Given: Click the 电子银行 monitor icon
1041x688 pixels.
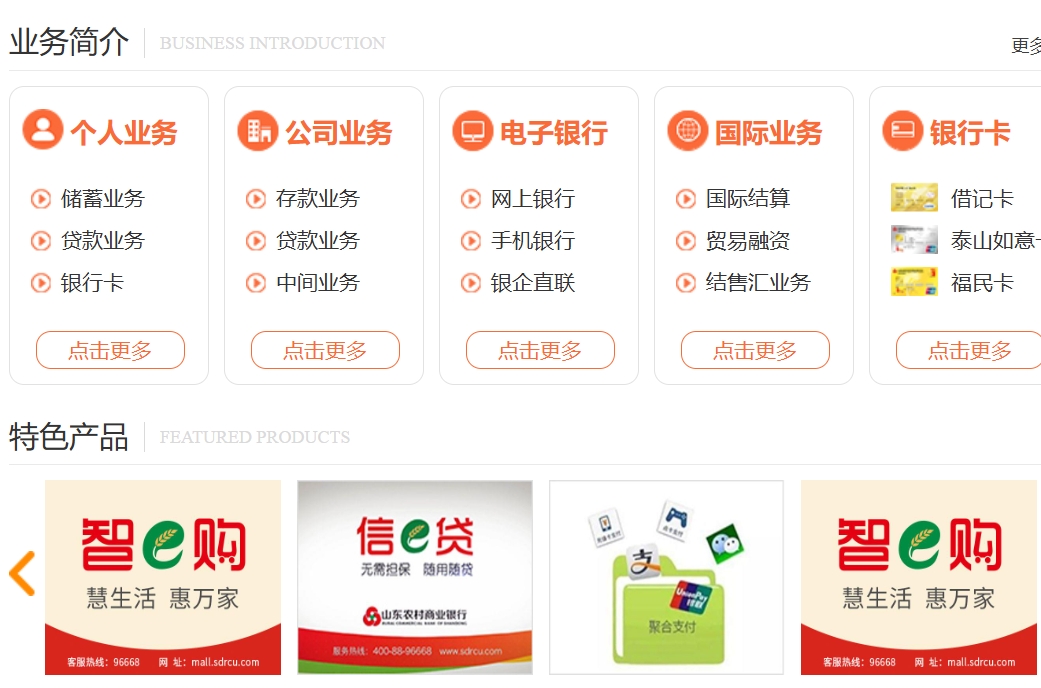Looking at the screenshot, I should (473, 130).
